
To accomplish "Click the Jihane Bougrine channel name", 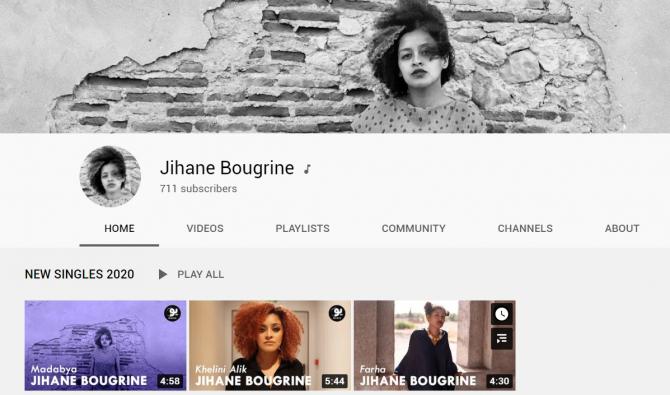I will pyautogui.click(x=227, y=168).
